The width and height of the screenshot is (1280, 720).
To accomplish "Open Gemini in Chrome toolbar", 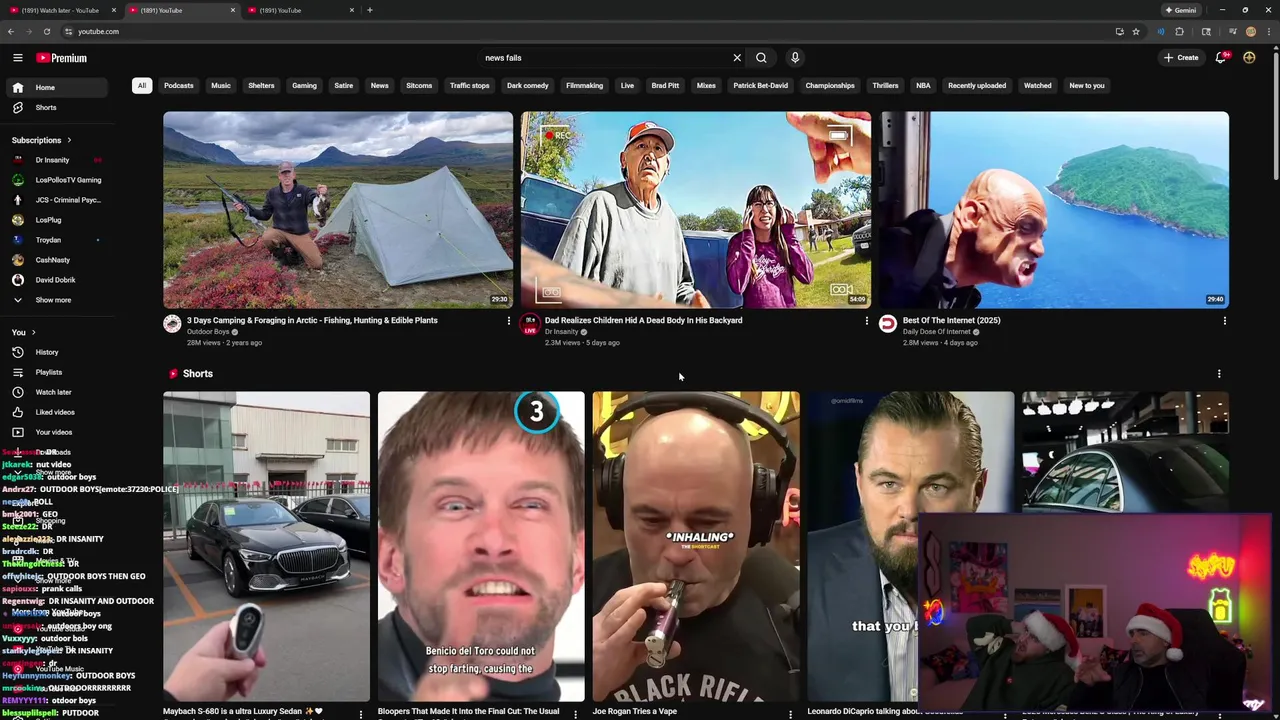I will (1181, 10).
